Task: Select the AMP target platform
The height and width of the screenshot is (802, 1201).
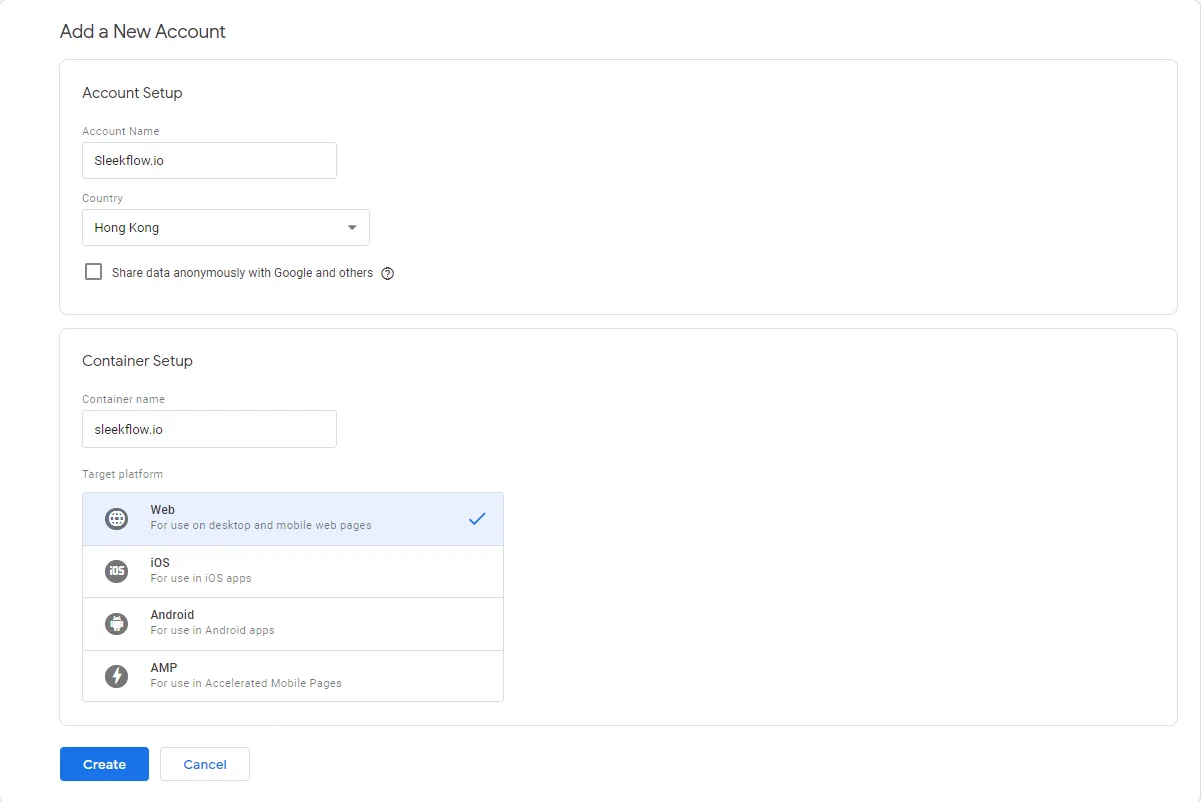Action: (x=292, y=675)
